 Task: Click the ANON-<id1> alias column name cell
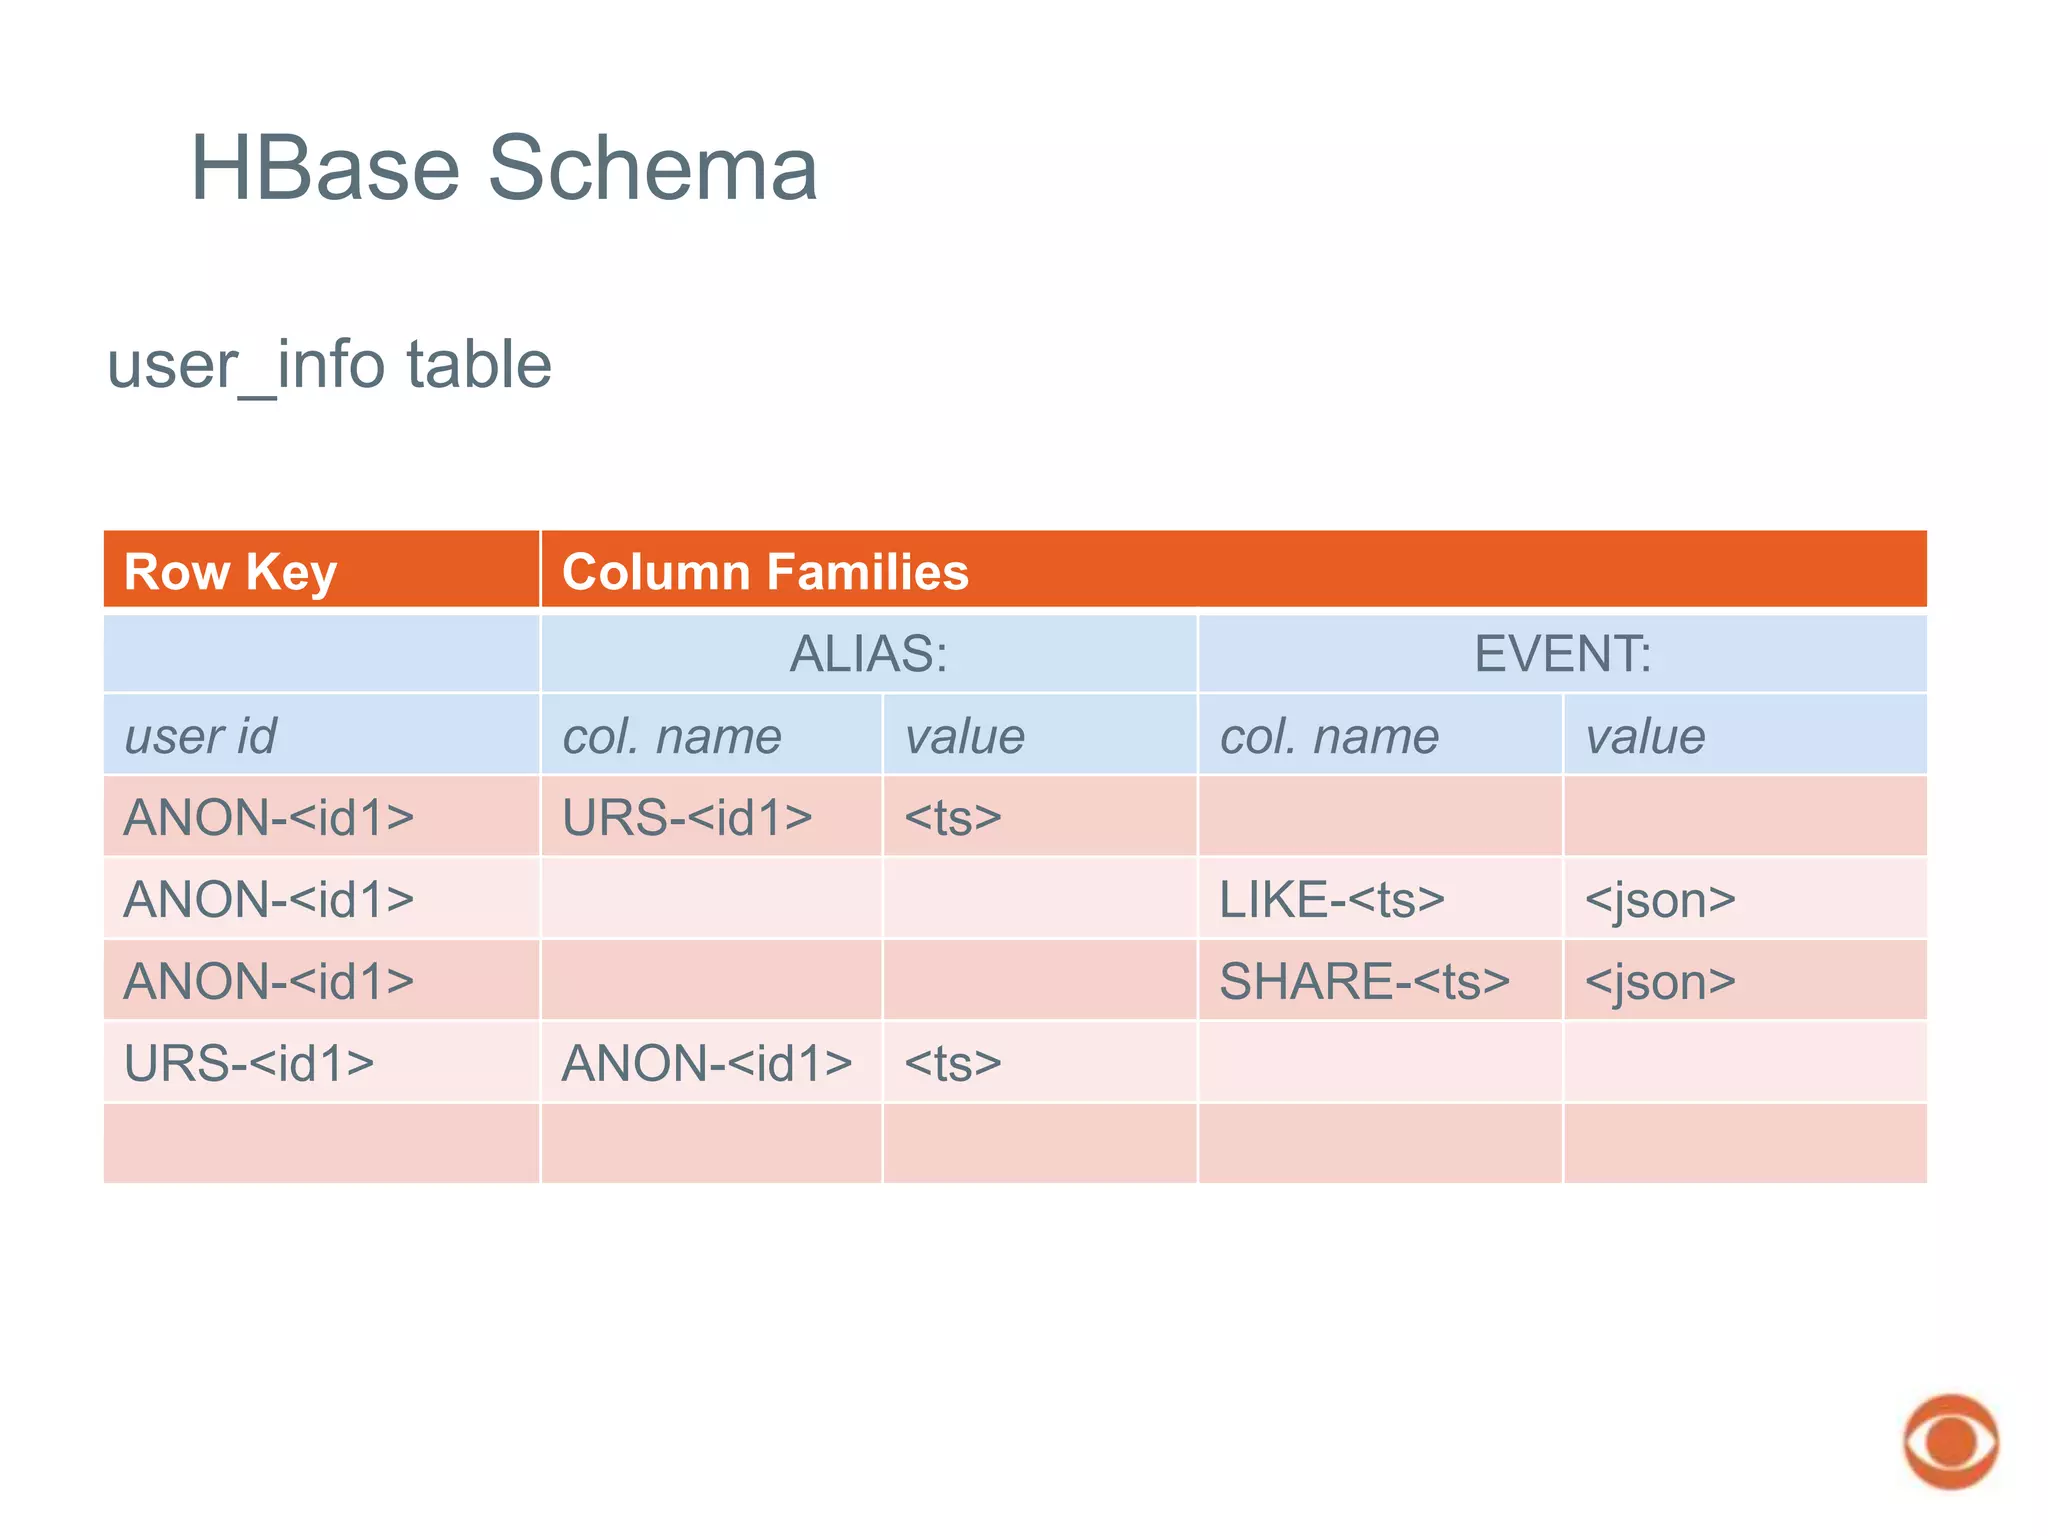[711, 1063]
